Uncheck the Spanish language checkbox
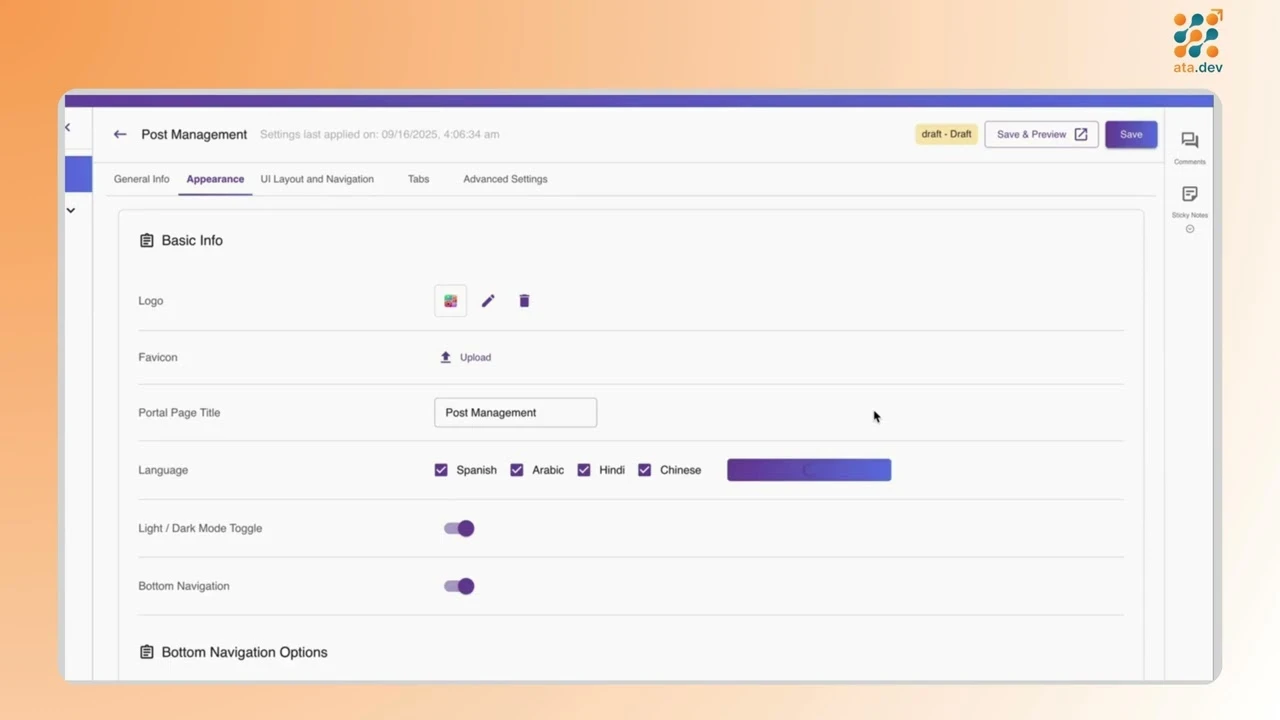 point(441,470)
